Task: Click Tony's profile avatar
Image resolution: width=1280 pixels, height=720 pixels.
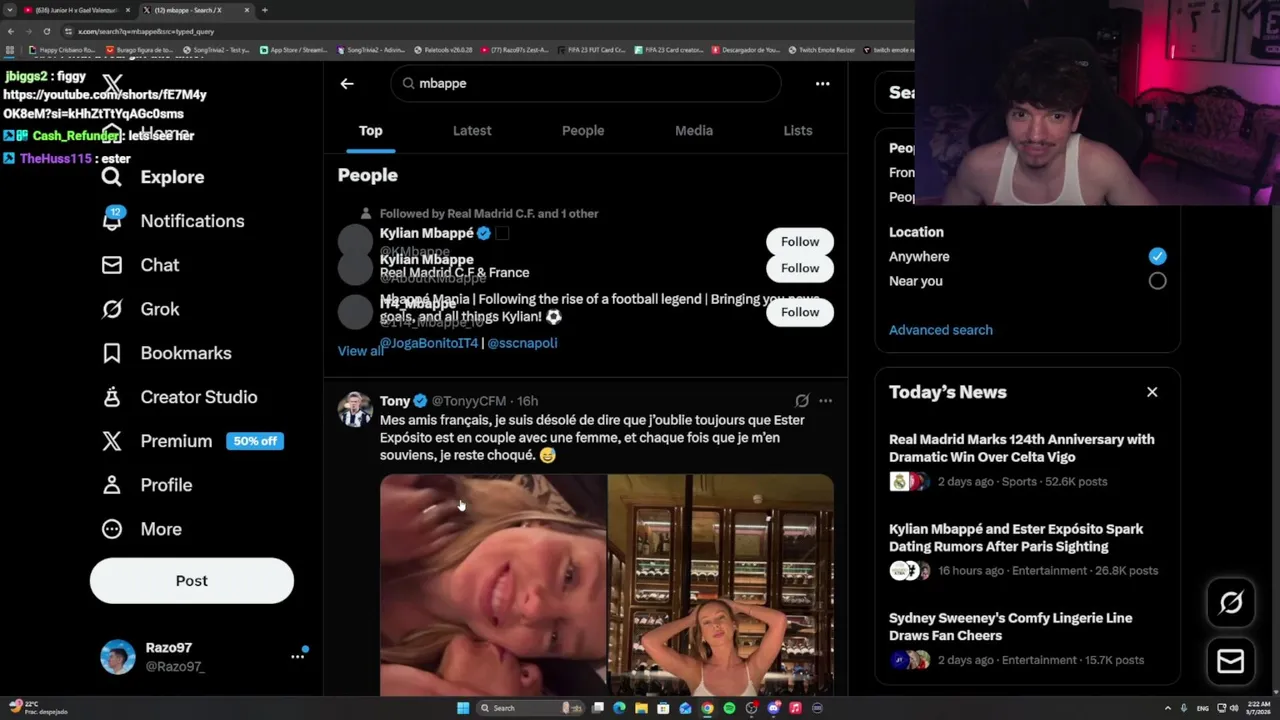Action: [355, 410]
